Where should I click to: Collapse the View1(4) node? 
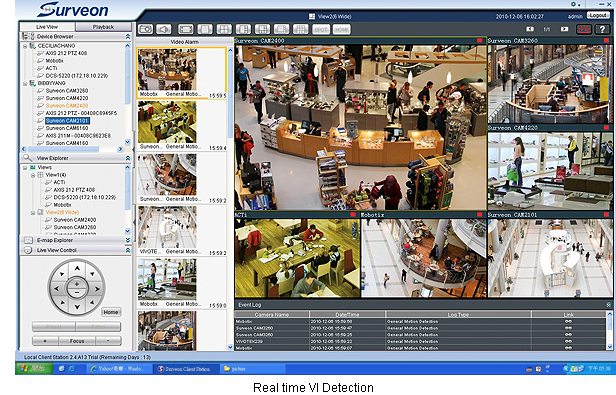point(33,175)
